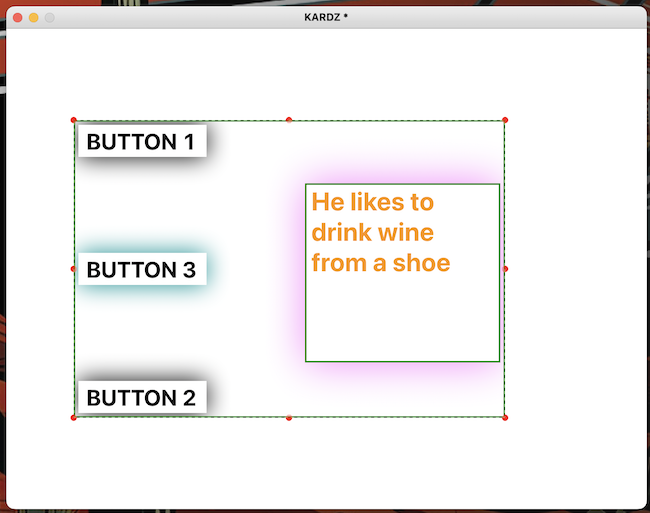Click the right-middle red resize handle
Screen dimensions: 650x513
tap(505, 268)
